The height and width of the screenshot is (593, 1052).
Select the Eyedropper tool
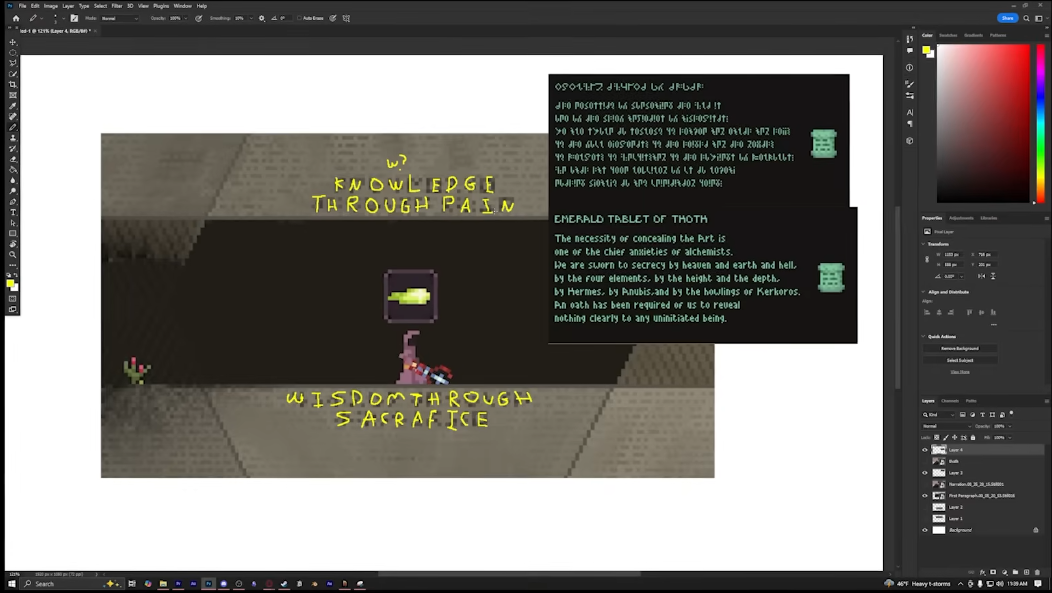13,106
